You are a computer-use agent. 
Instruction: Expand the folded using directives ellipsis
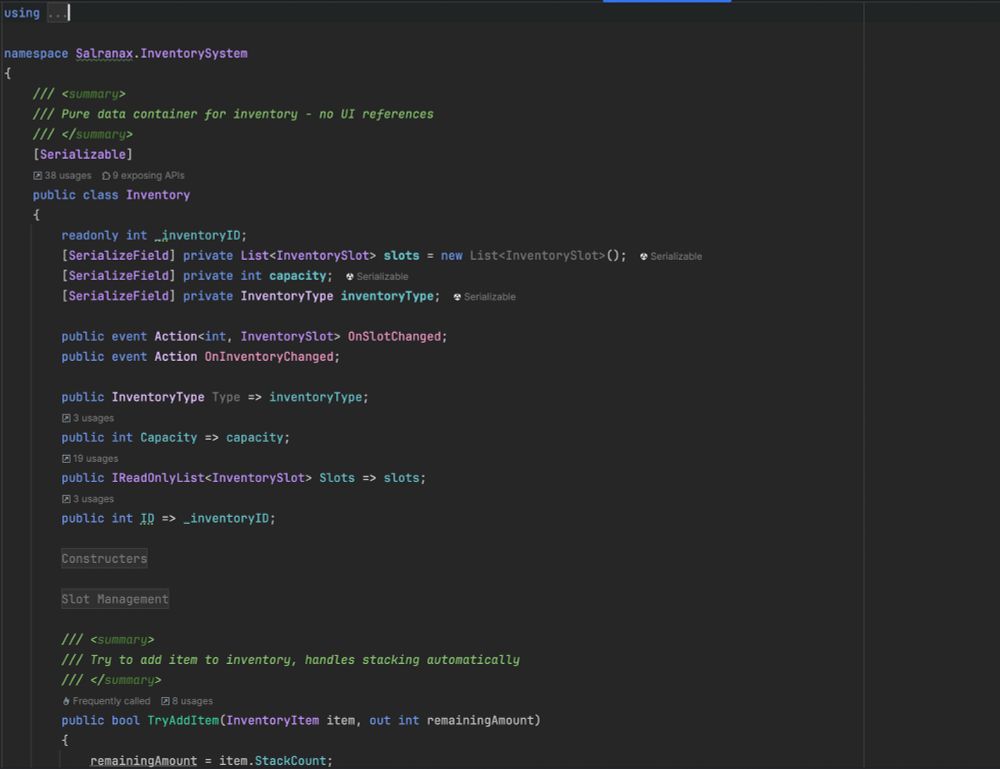(x=57, y=13)
